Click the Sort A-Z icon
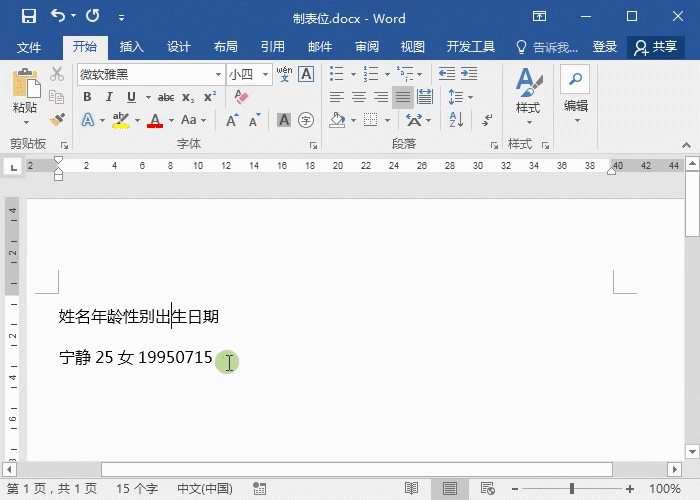Viewport: 700px width, 500px height. pos(456,120)
